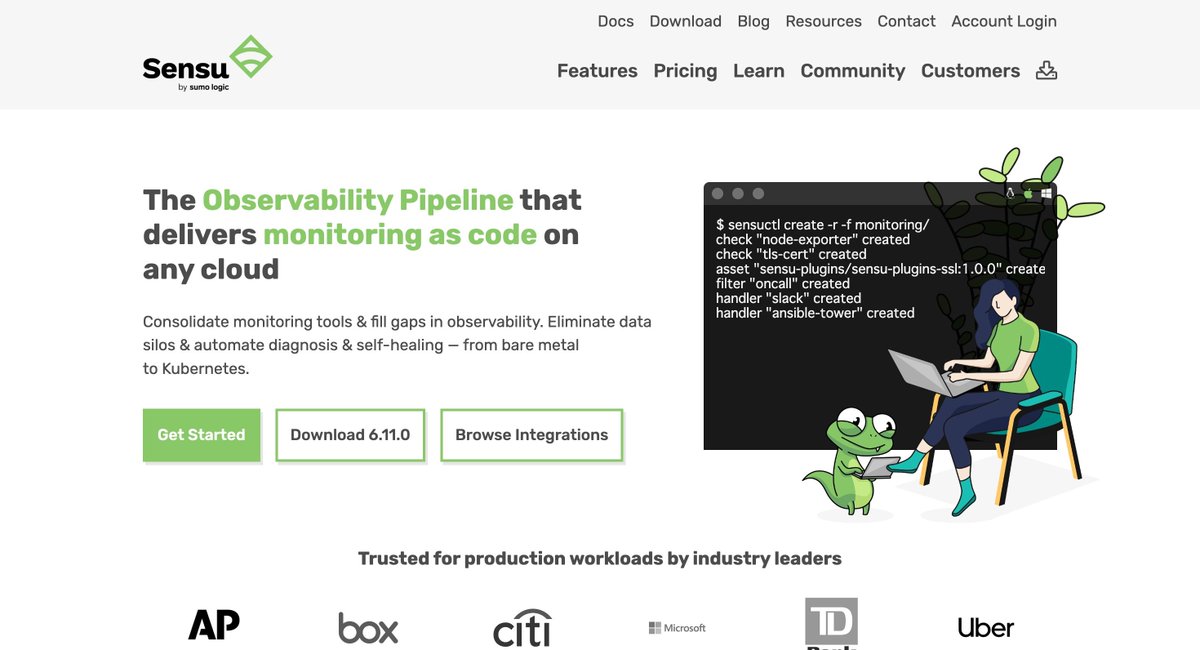
Task: Open the Customers menu item
Action: click(x=971, y=71)
